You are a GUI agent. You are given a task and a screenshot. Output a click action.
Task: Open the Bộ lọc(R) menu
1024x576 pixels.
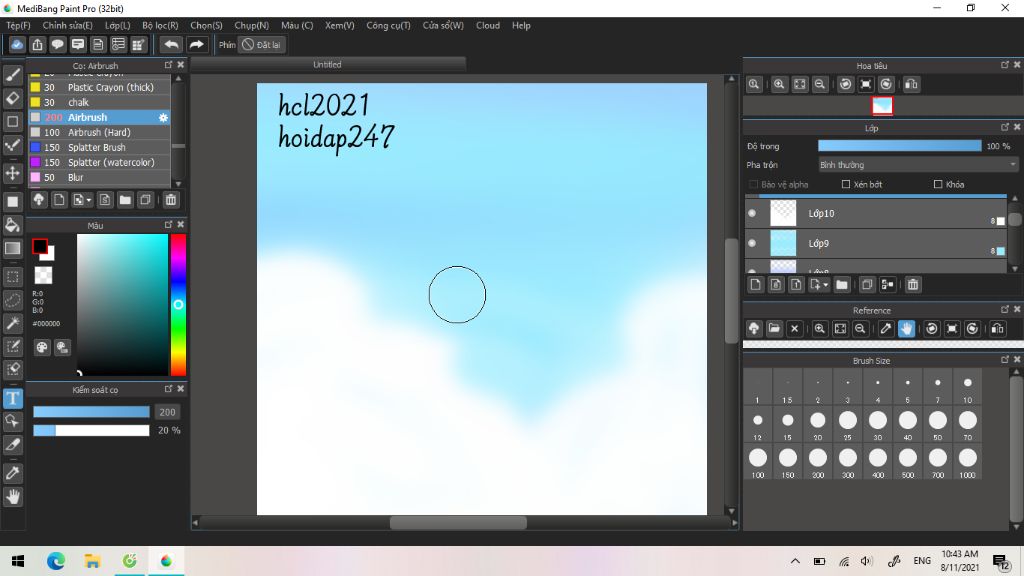click(x=160, y=25)
